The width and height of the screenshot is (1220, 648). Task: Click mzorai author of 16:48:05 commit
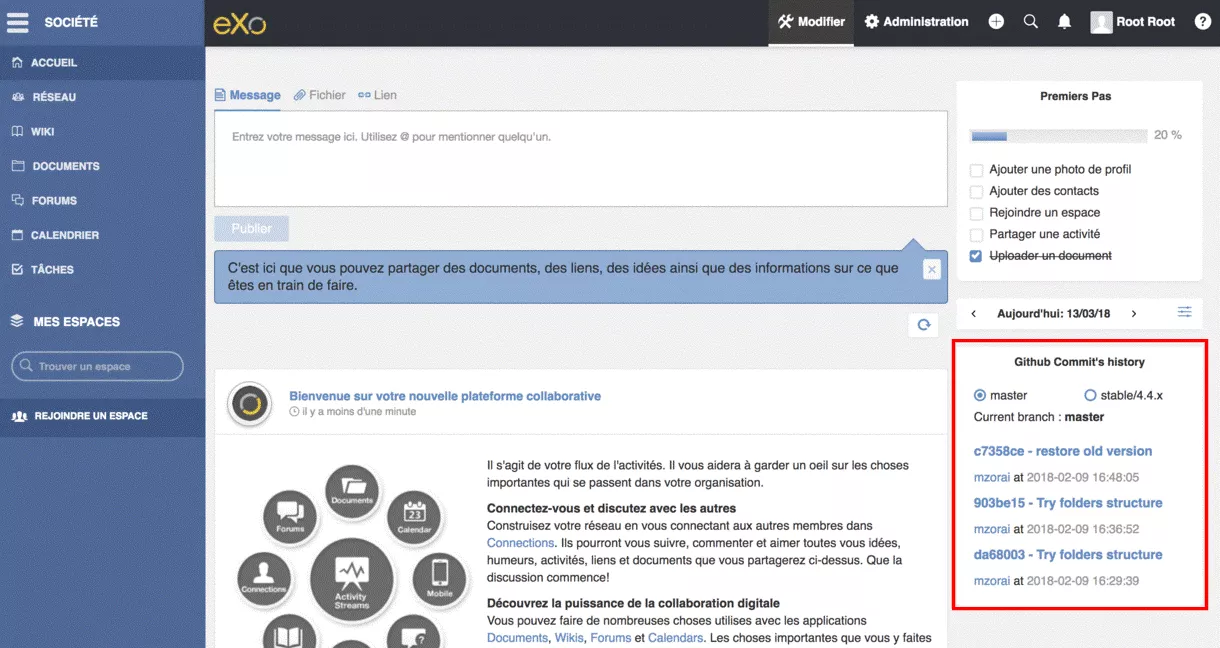[x=992, y=478]
